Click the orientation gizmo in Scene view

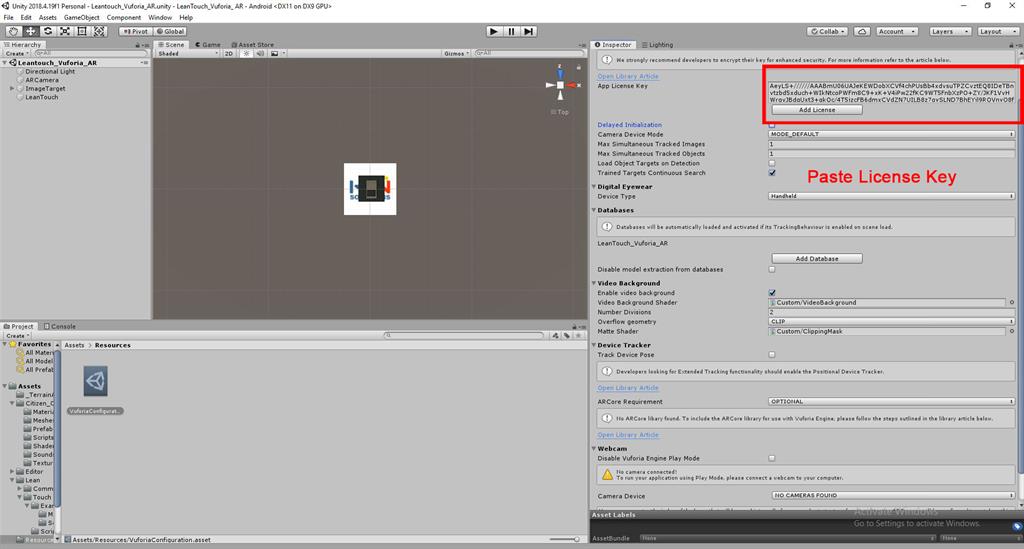click(x=560, y=85)
